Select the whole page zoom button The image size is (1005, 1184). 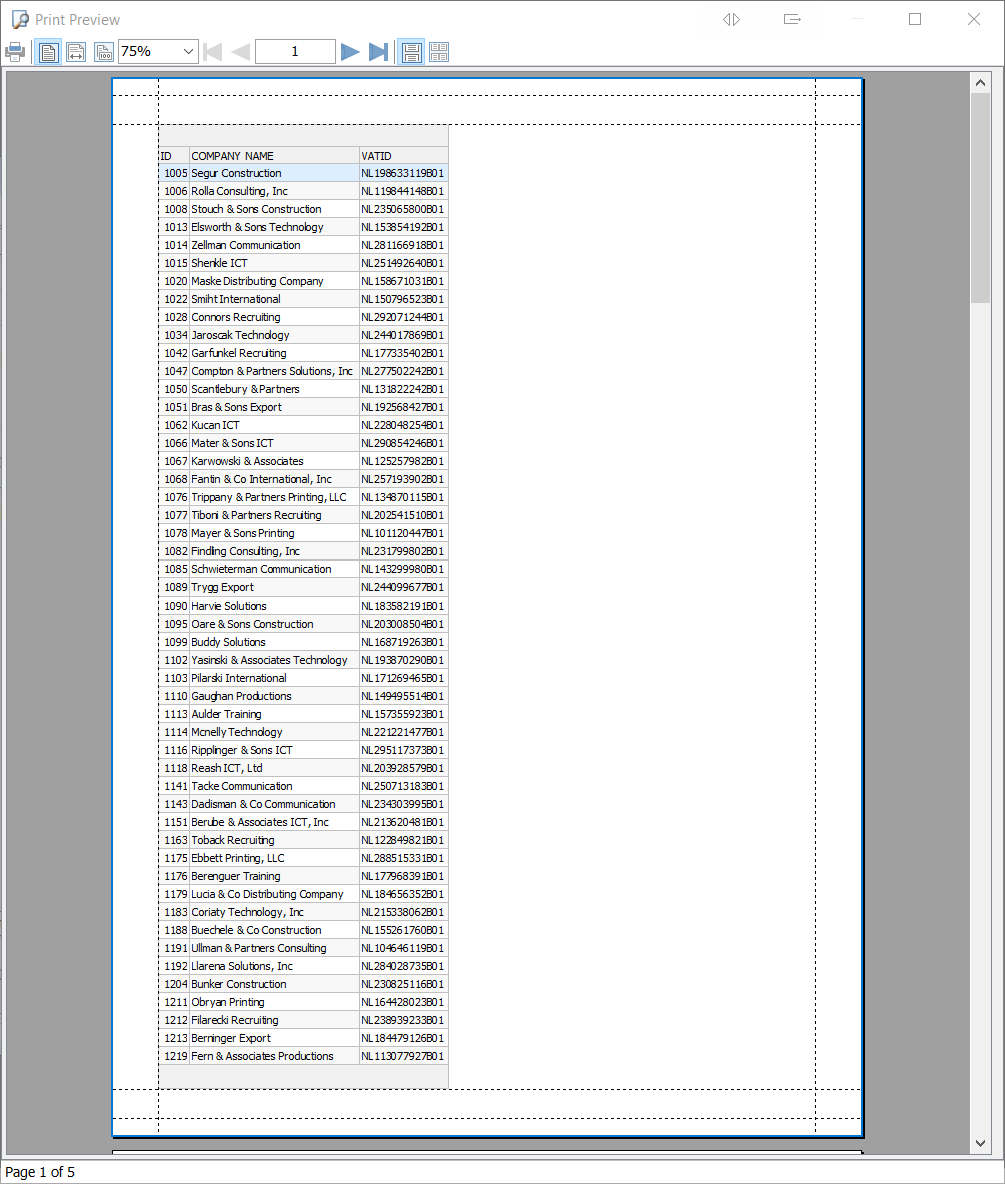pyautogui.click(x=48, y=52)
